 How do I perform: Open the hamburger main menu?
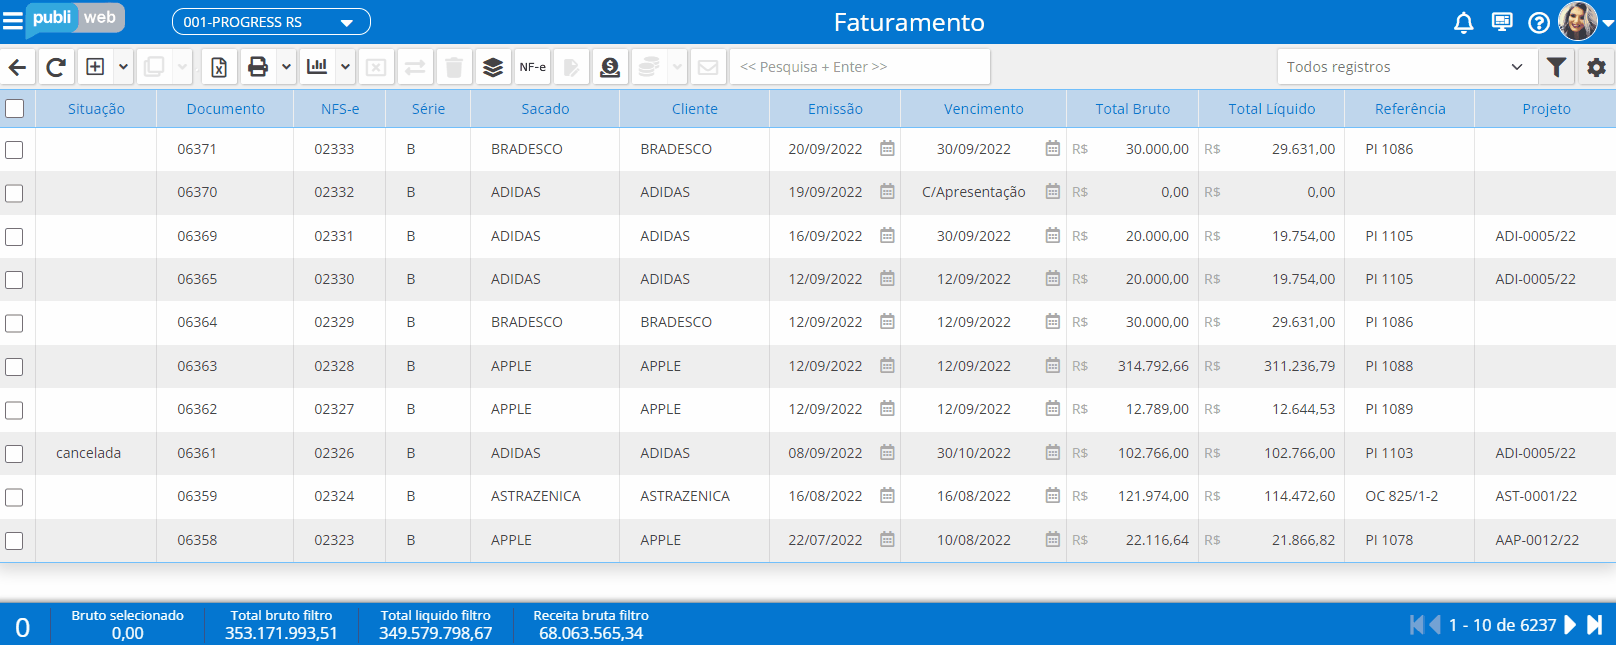(12, 21)
